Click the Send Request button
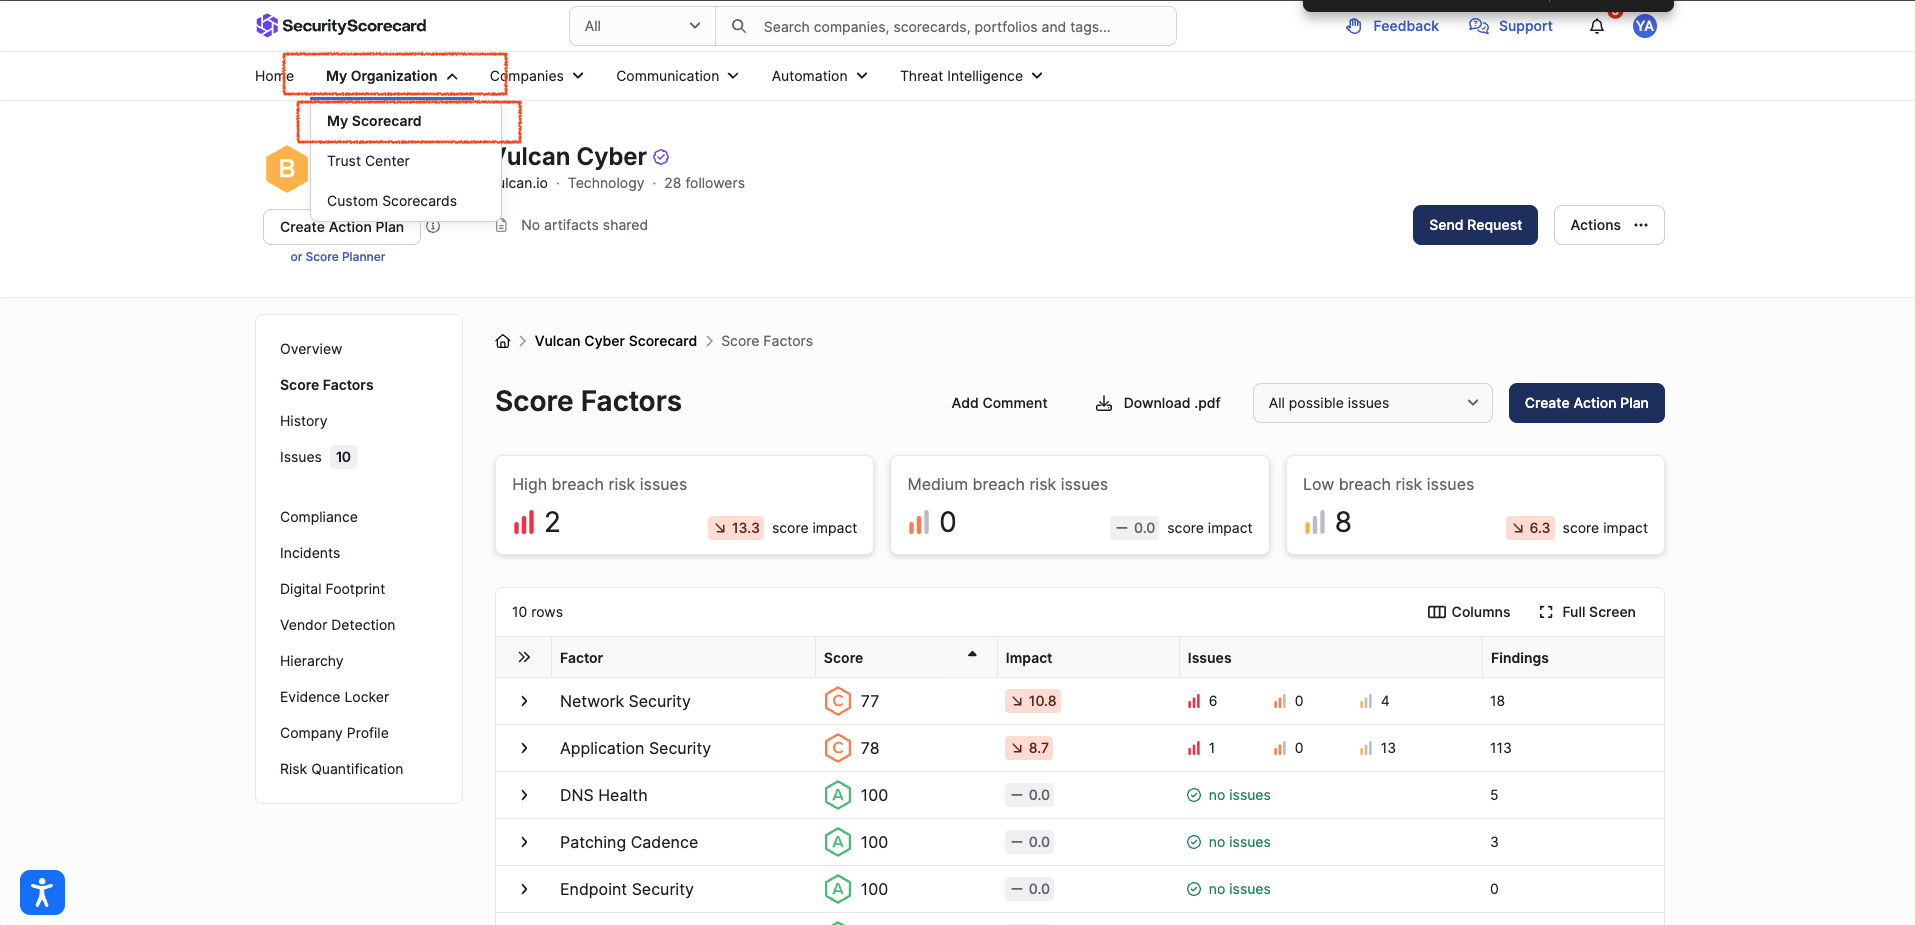This screenshot has height=925, width=1915. (1474, 225)
